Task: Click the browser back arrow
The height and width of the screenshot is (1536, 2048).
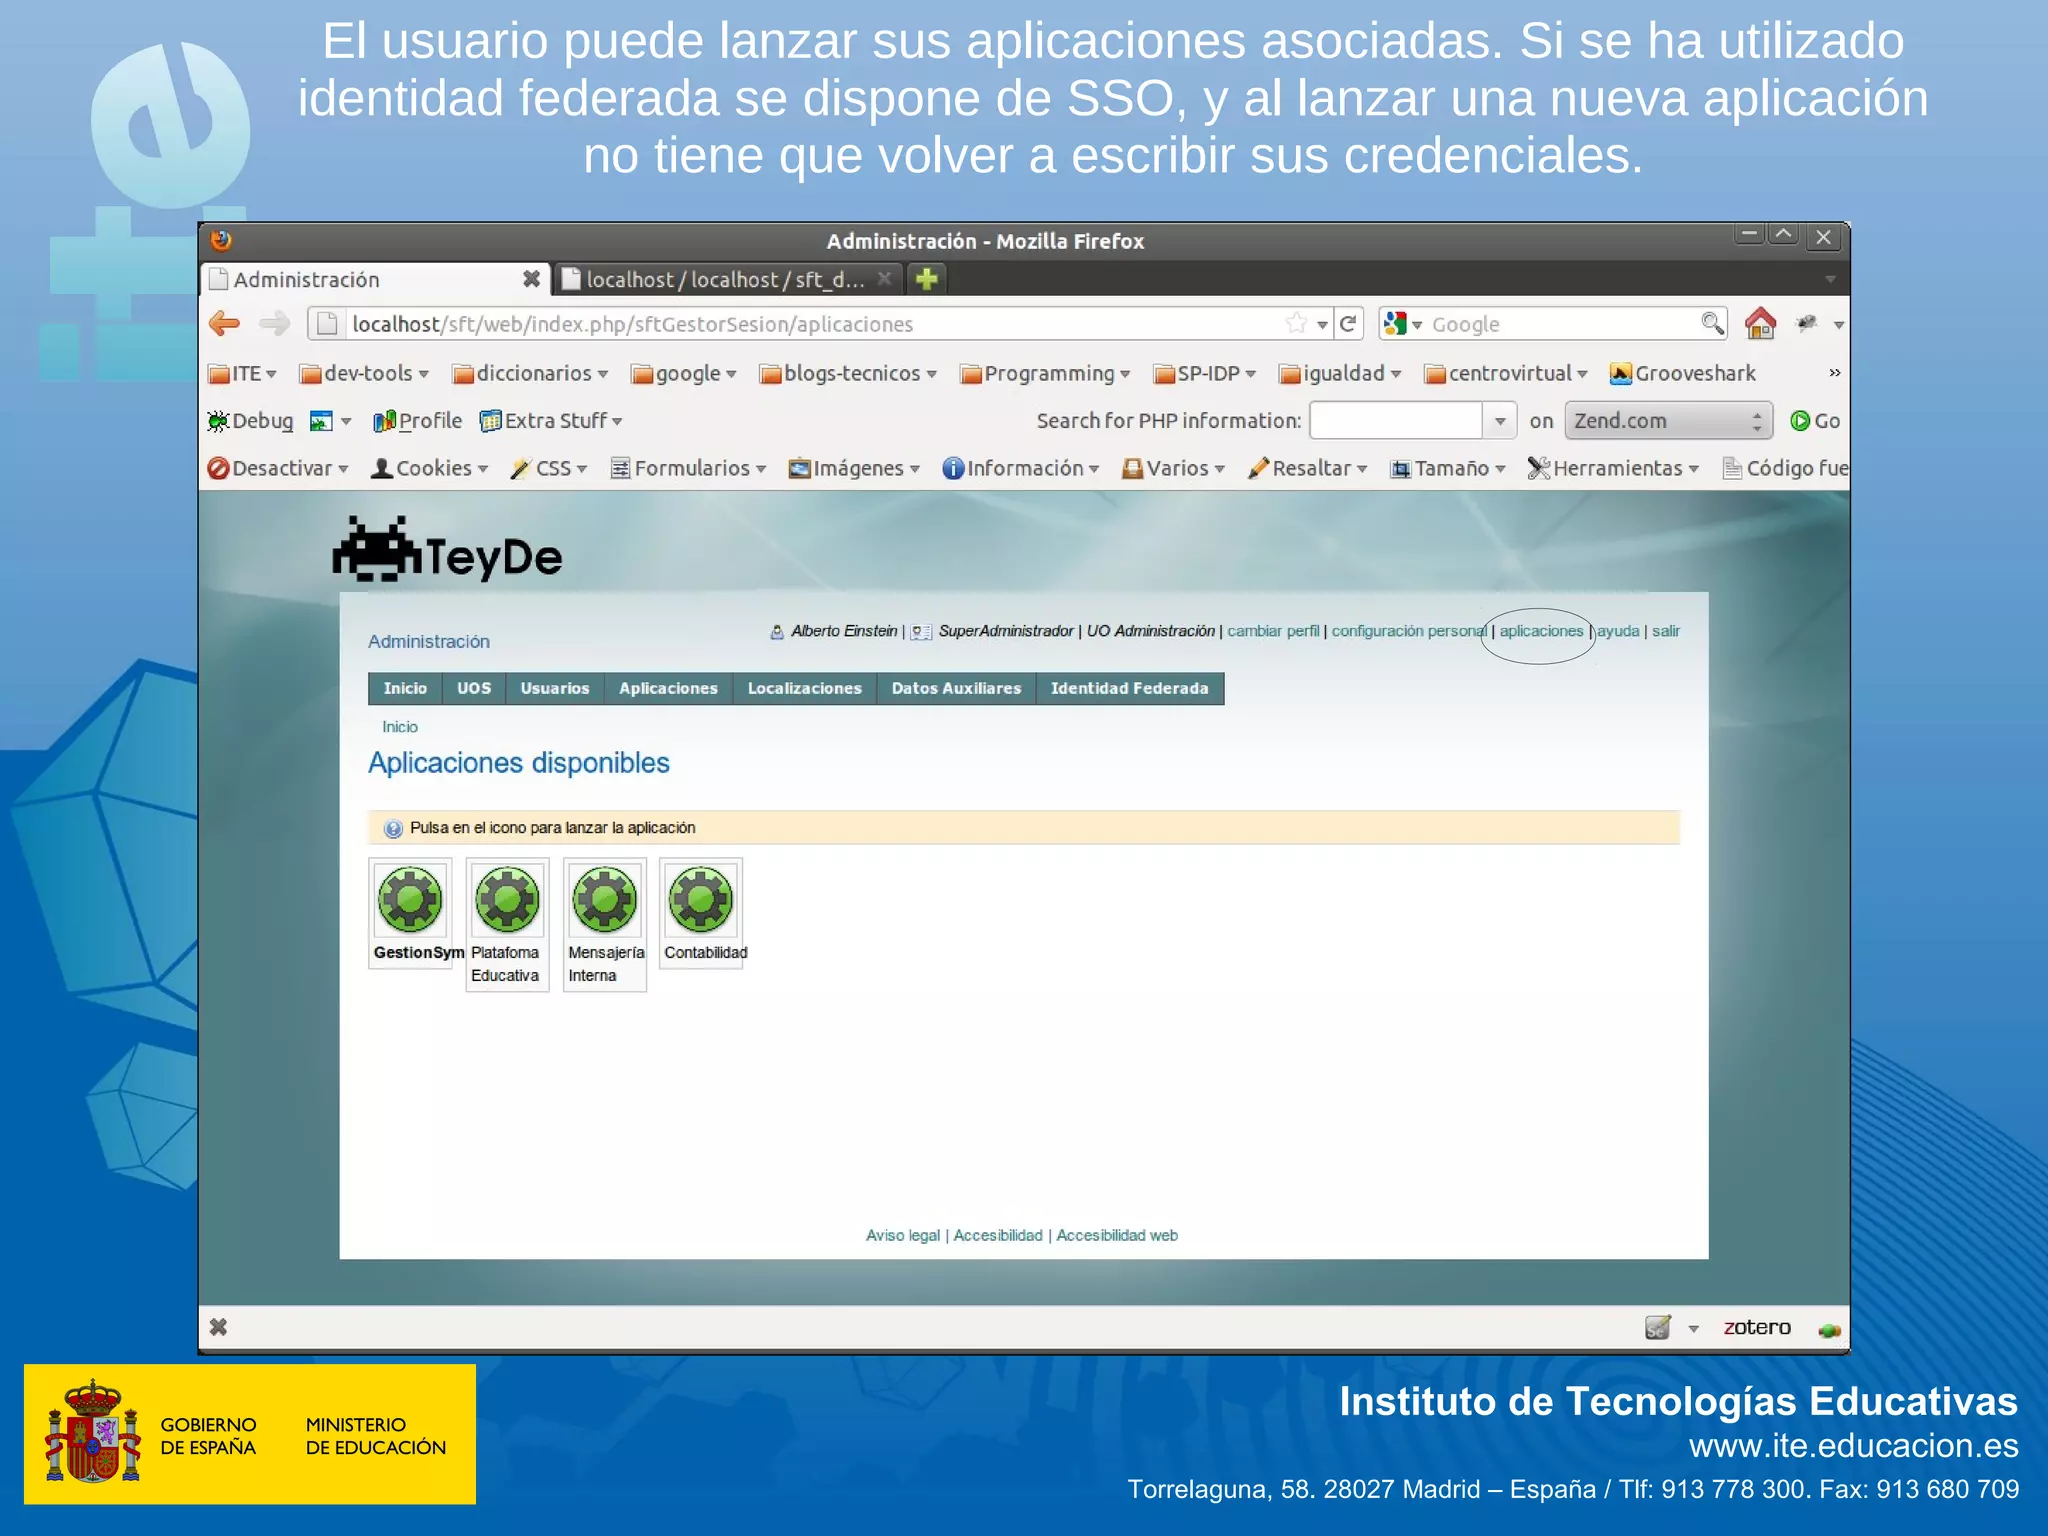Action: pos(224,323)
